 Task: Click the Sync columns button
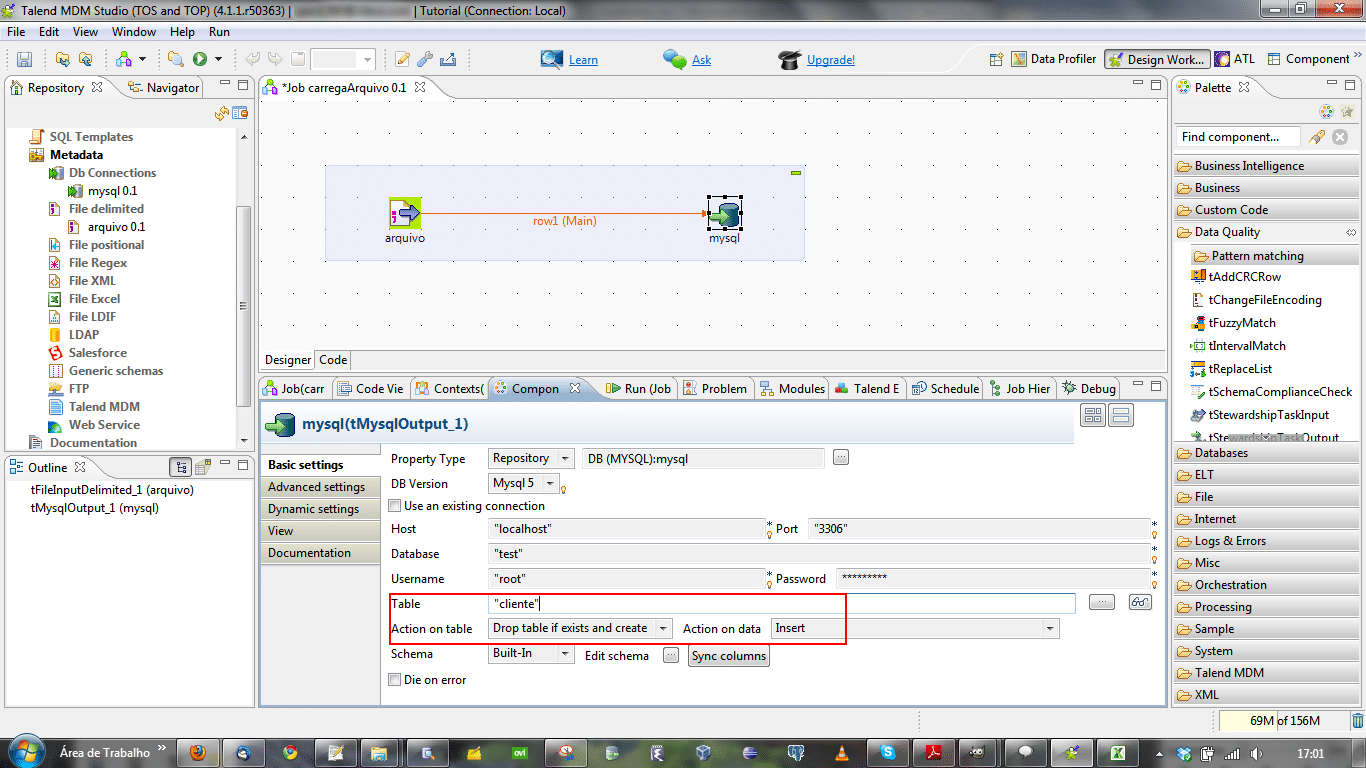(x=728, y=656)
